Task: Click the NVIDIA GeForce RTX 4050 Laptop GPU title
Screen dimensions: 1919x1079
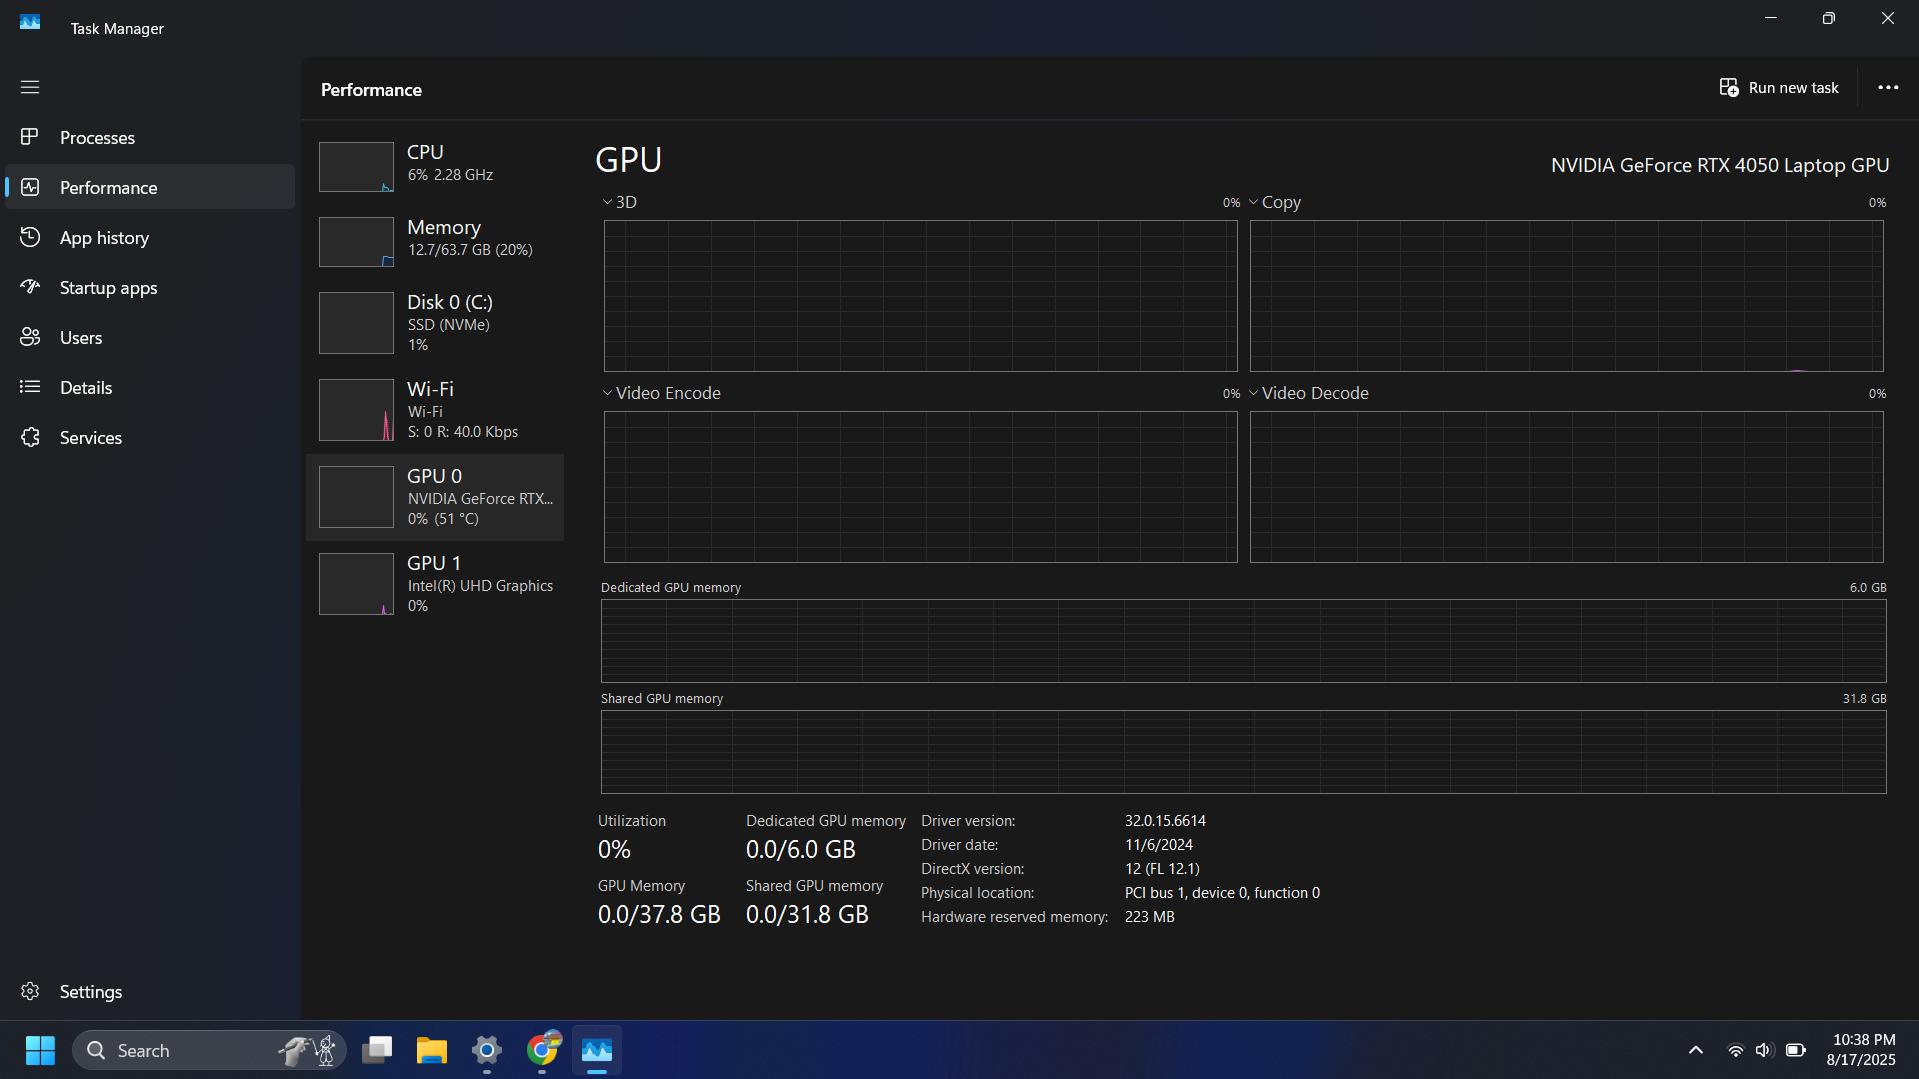Action: click(x=1720, y=165)
